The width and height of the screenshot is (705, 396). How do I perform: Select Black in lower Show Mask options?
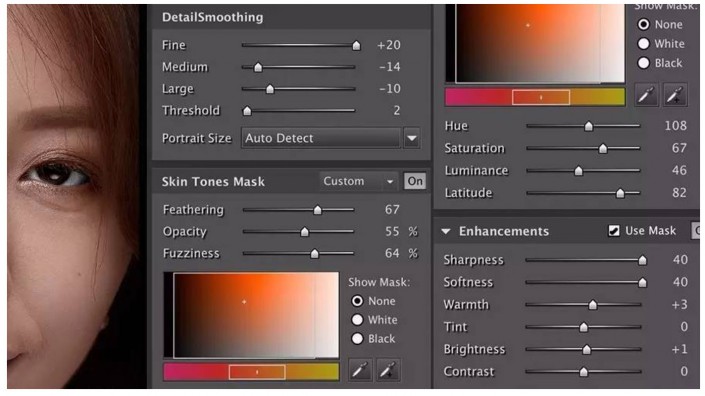tap(357, 338)
